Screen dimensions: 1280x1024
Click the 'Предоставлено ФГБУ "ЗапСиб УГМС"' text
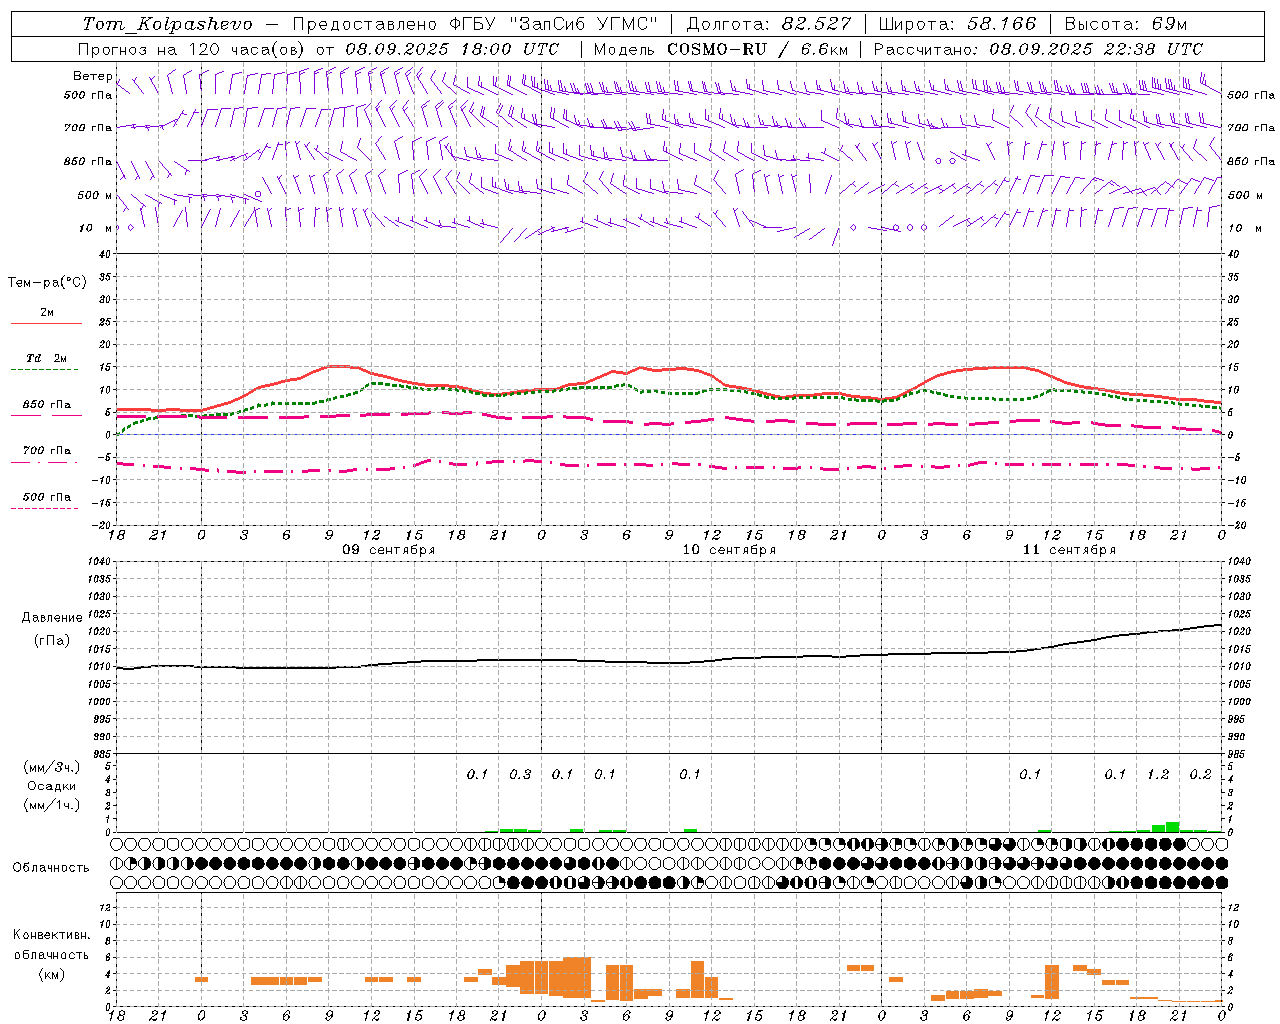474,24
